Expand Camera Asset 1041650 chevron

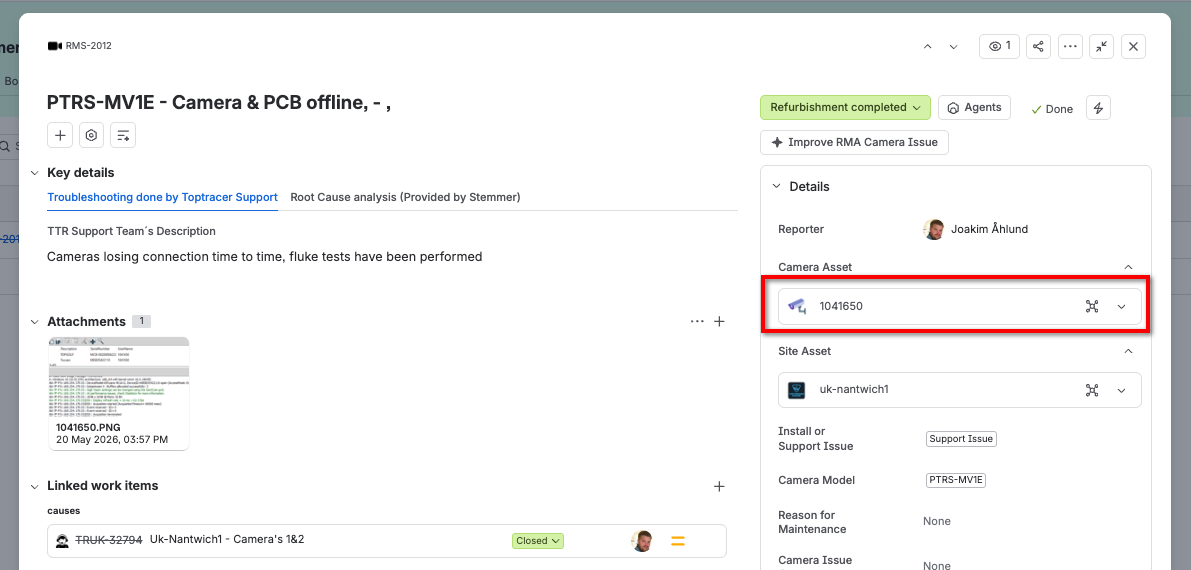[x=1122, y=306]
